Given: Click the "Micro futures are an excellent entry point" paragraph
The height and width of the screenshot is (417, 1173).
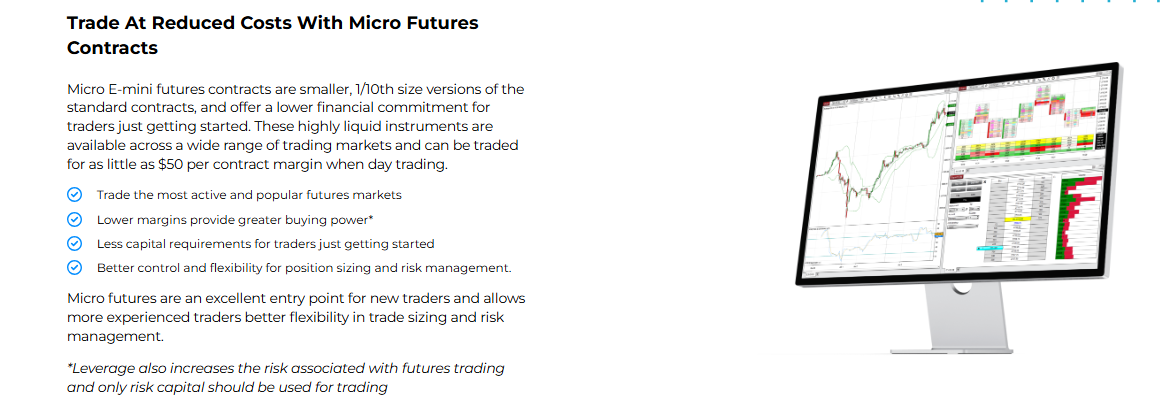Looking at the screenshot, I should [x=296, y=317].
